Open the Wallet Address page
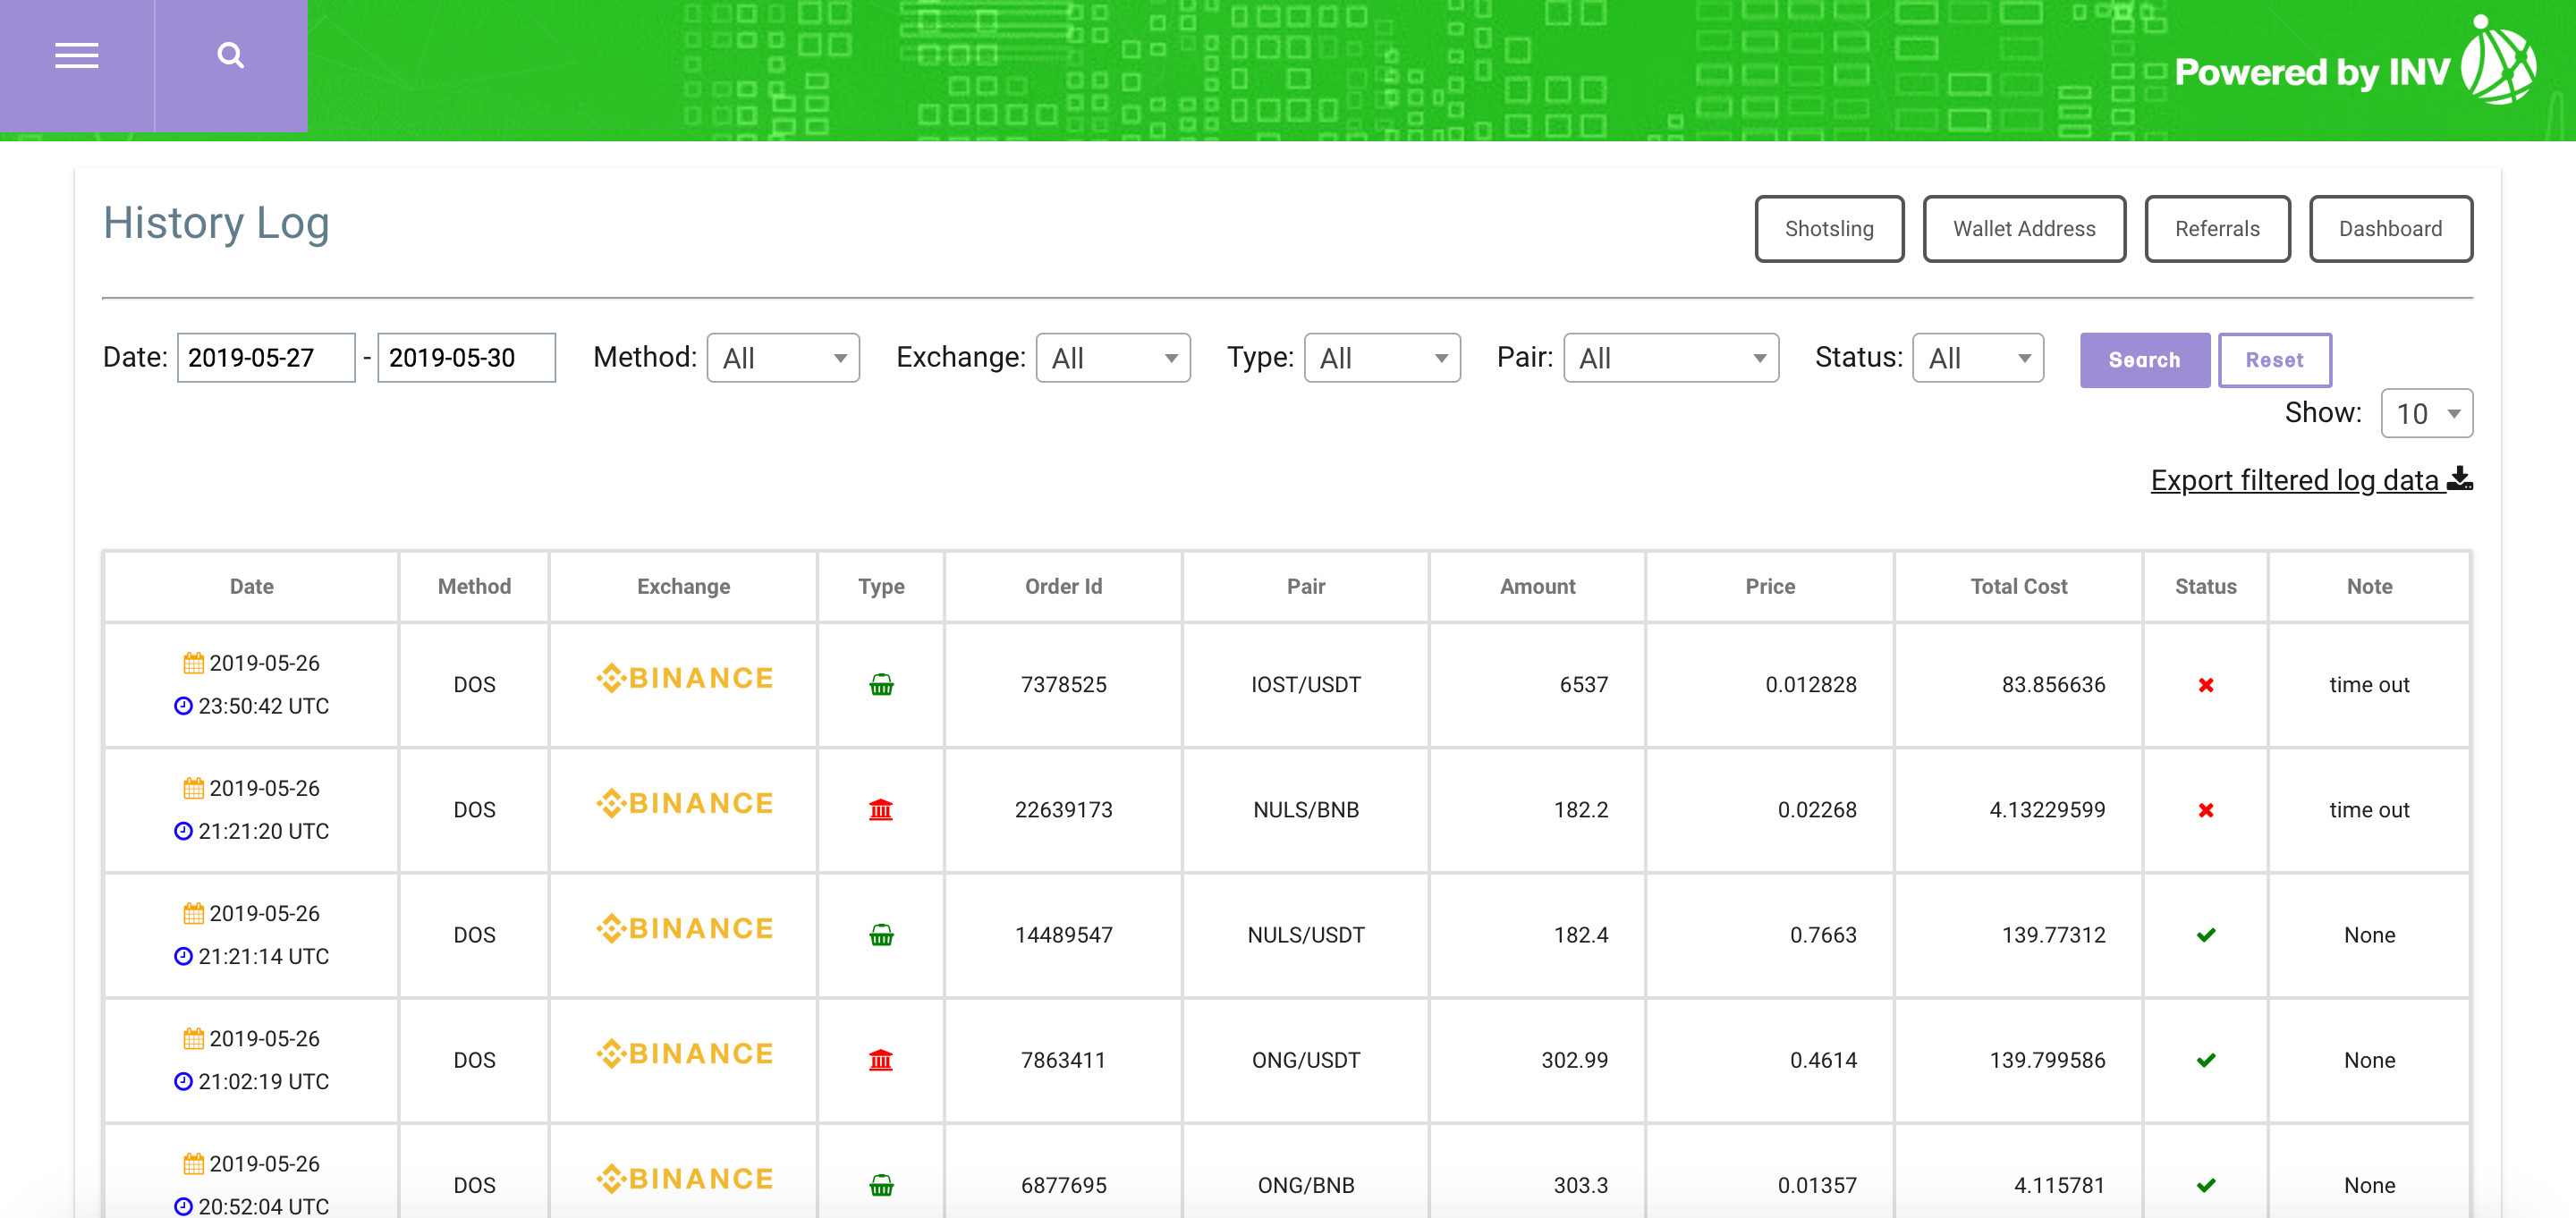 2024,229
